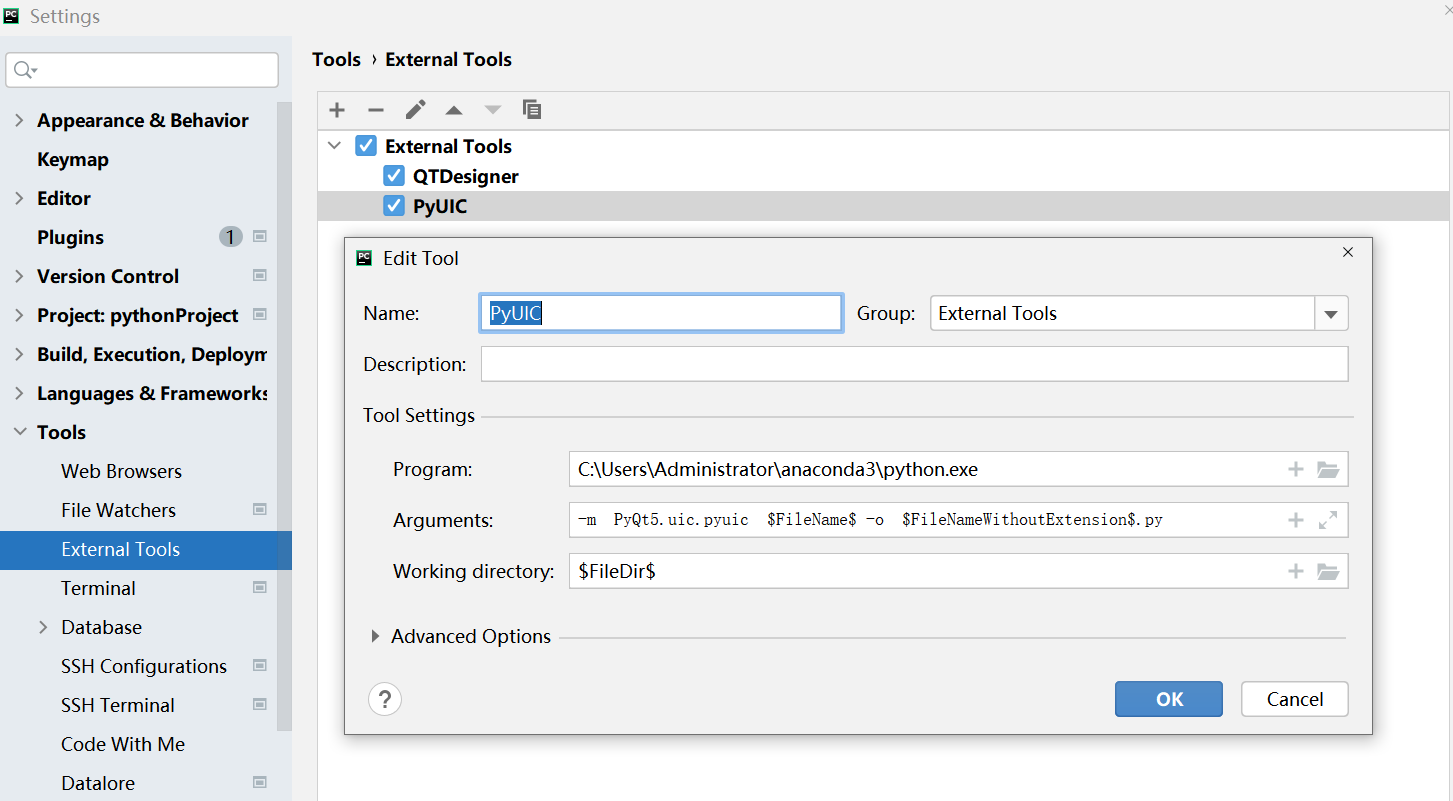Copy selected tool using copy icon
Viewport: 1453px width, 801px height.
(x=532, y=110)
